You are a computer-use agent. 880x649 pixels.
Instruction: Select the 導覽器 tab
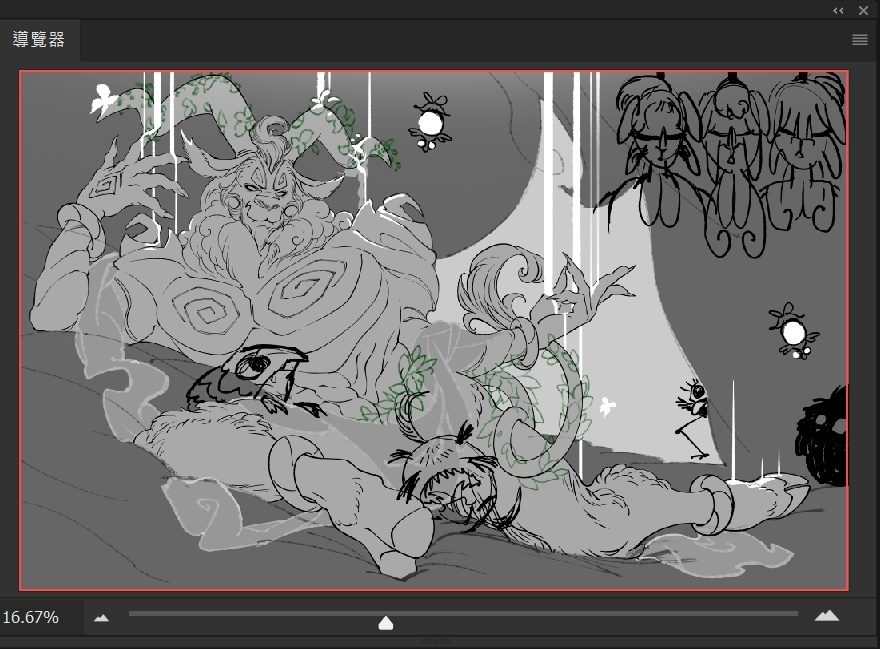point(39,39)
